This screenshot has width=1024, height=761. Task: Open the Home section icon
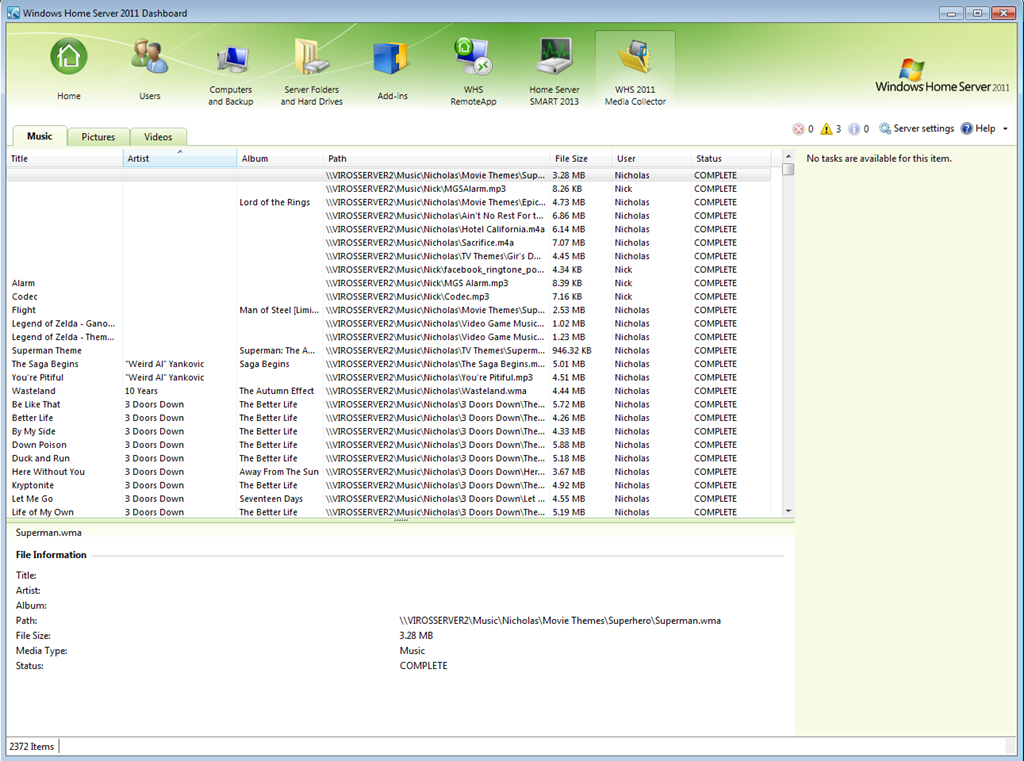tap(69, 57)
